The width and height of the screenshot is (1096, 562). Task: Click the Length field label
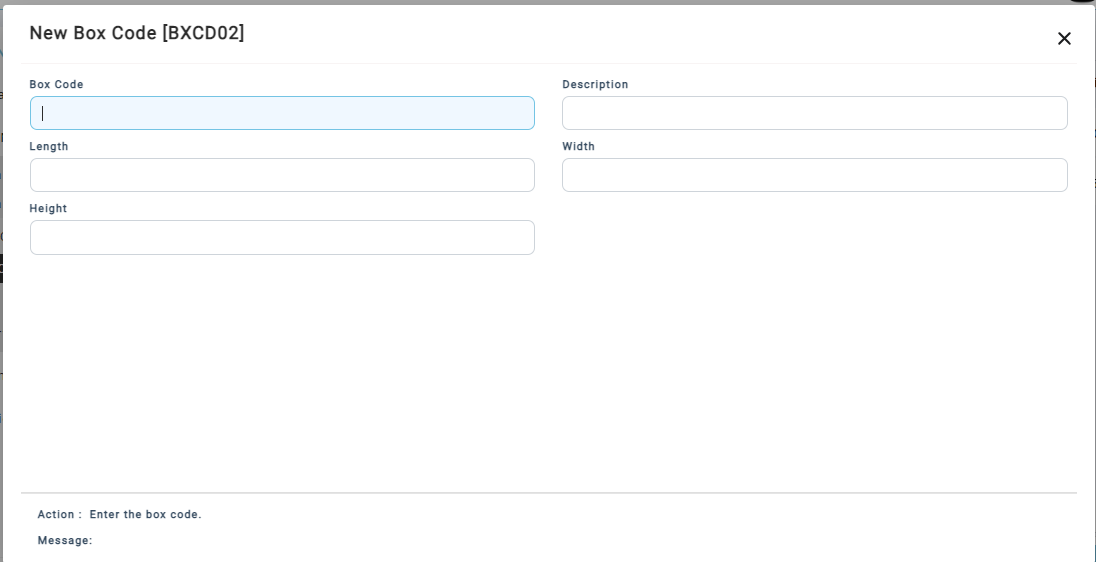click(49, 147)
